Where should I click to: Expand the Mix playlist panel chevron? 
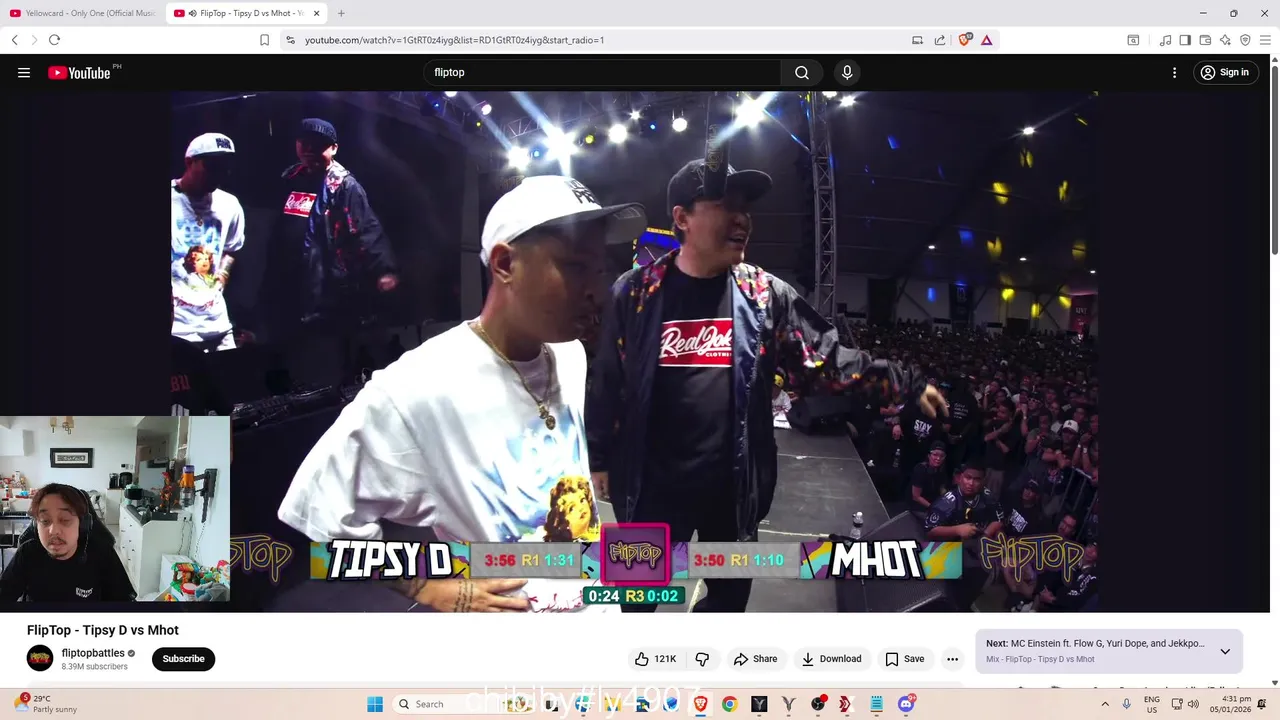(1225, 651)
